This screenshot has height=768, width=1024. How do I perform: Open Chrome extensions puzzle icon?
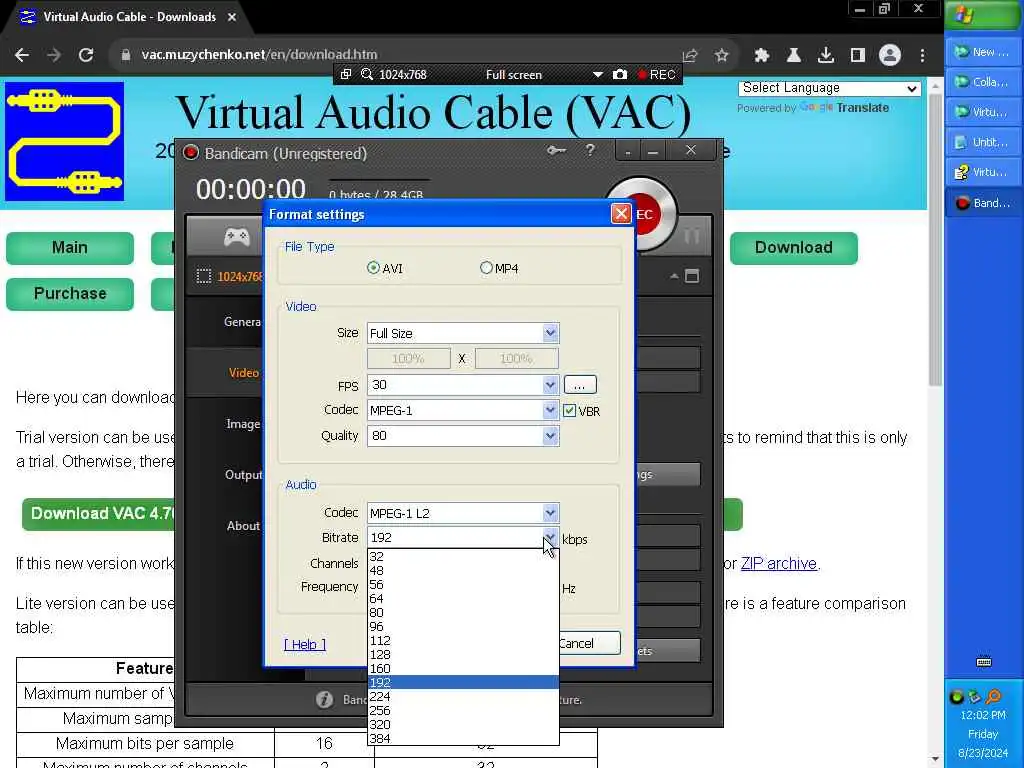[x=761, y=56]
